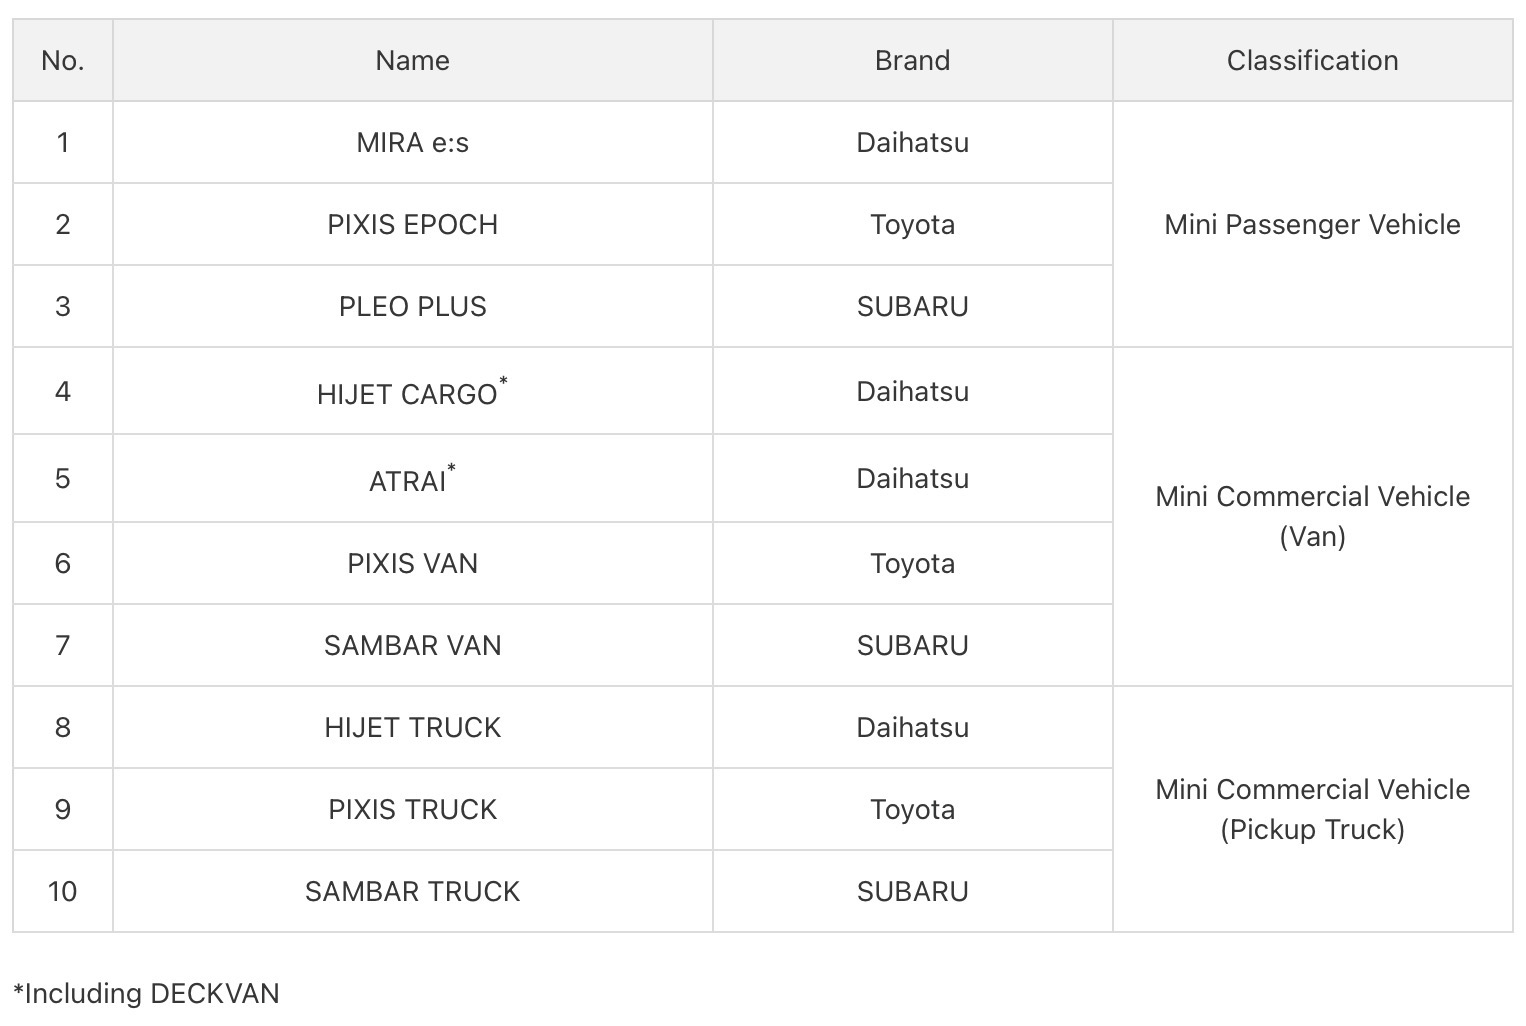Select the PIXIS TRUCK cell
This screenshot has height=1026, width=1526.
(412, 809)
